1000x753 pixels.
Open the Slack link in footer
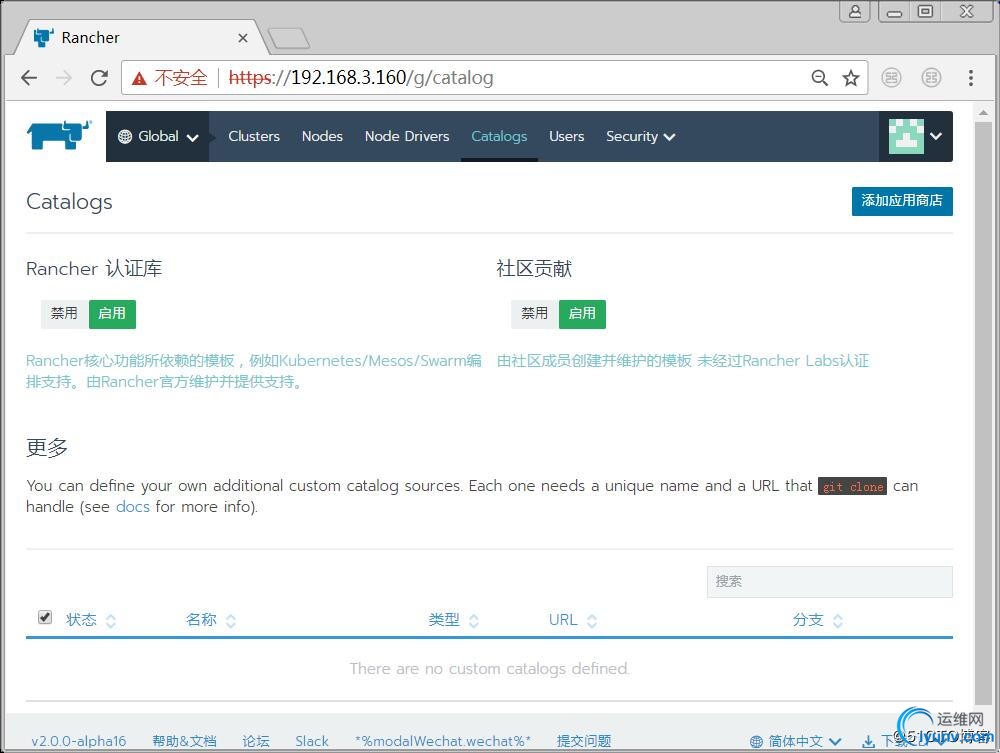[x=312, y=741]
